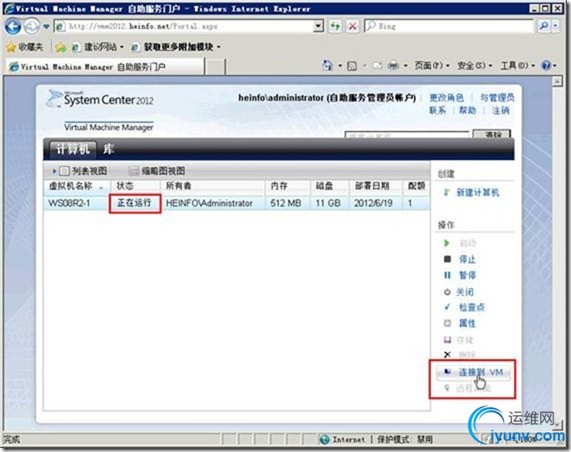Image resolution: width=571 pixels, height=452 pixels.
Task: Click the save-state disk icon
Action: click(448, 339)
